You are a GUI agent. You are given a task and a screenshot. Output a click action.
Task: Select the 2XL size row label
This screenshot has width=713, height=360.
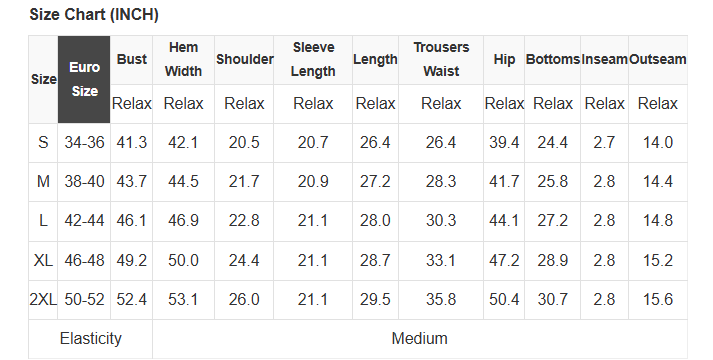click(x=43, y=300)
